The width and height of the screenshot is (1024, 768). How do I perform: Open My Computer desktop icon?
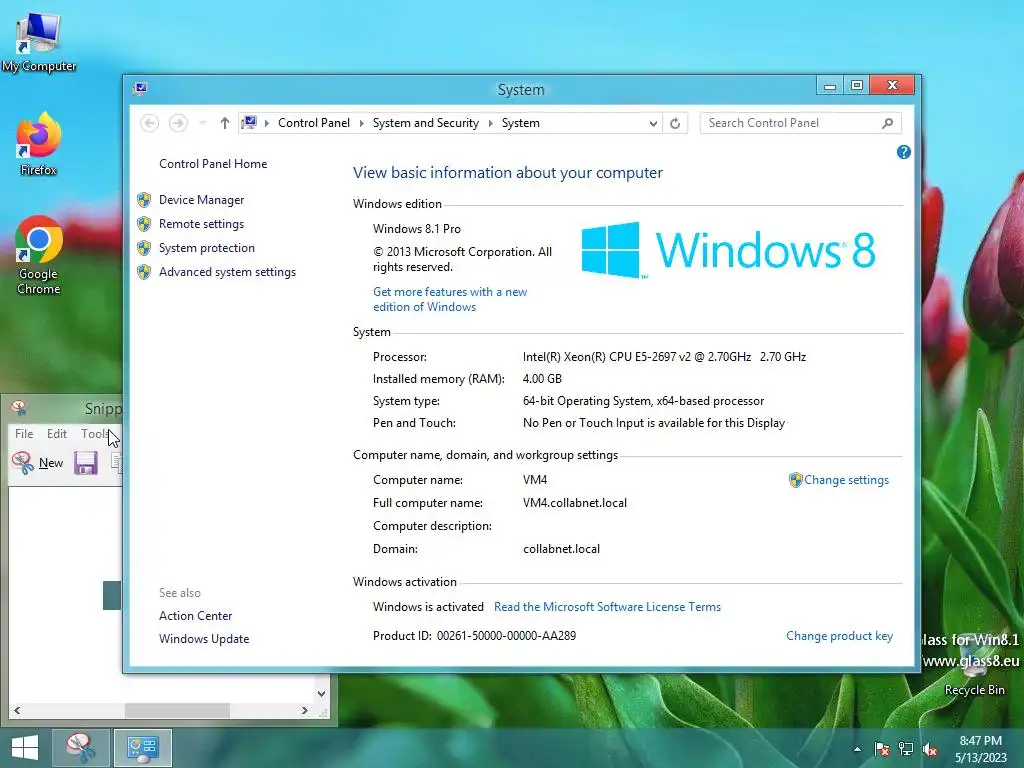[39, 41]
